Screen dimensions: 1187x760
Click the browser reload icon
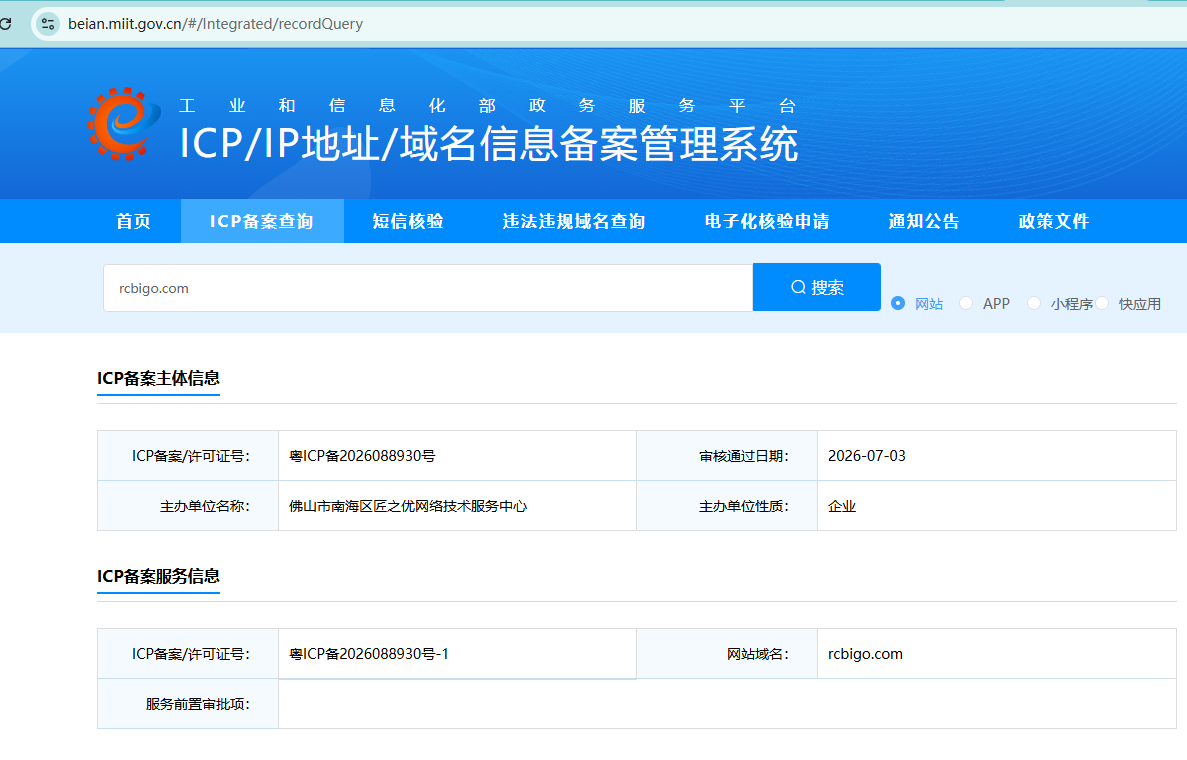pyautogui.click(x=5, y=23)
